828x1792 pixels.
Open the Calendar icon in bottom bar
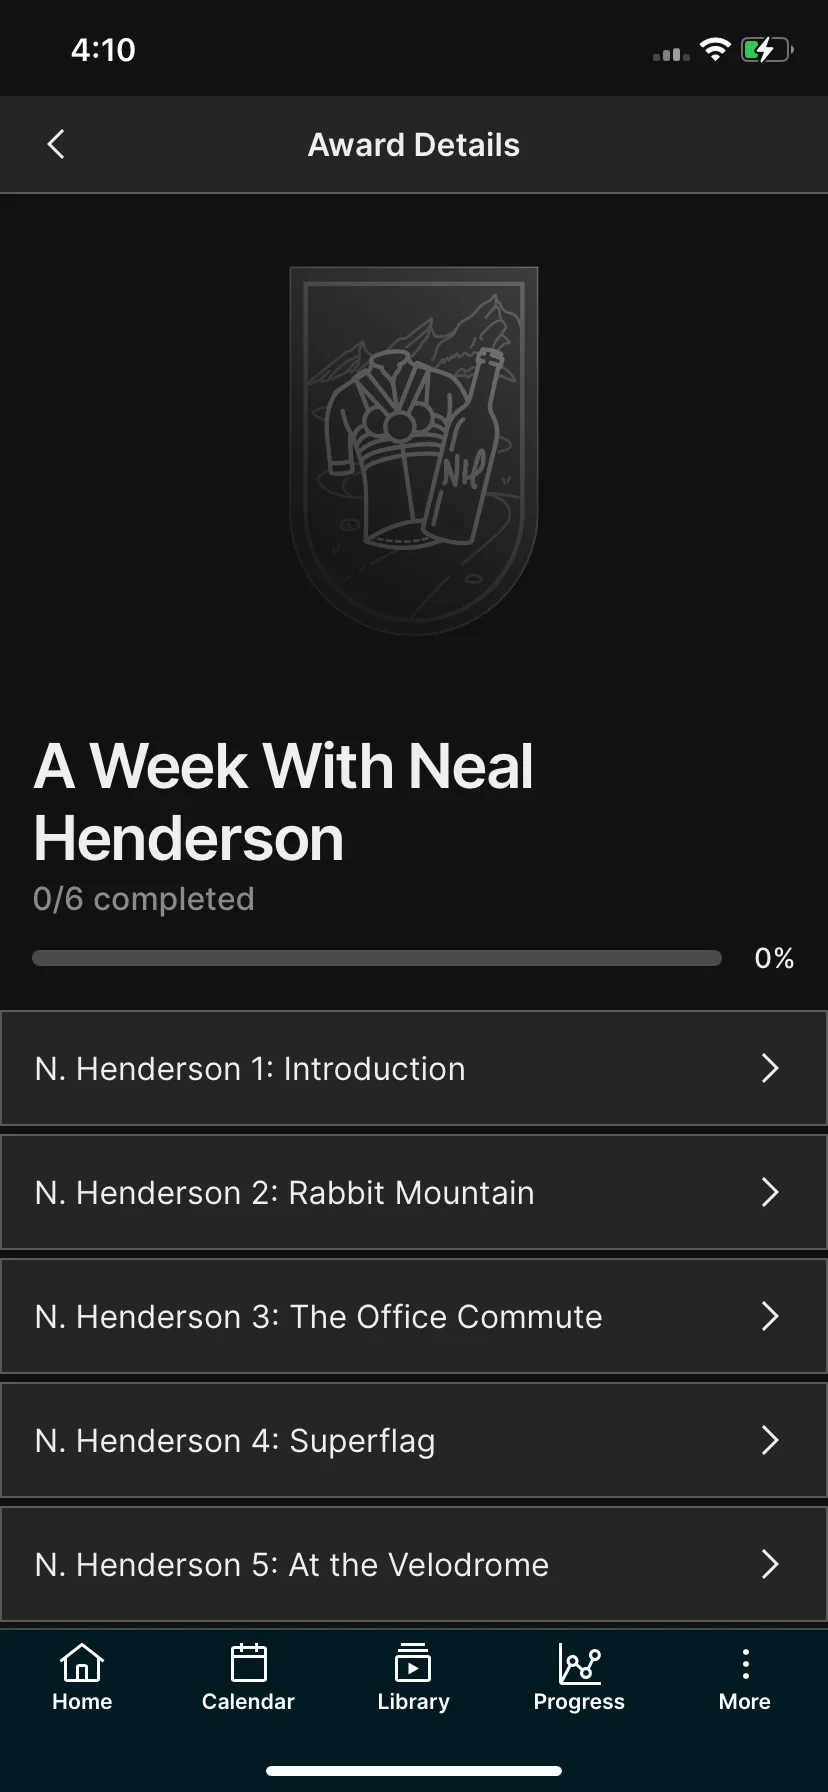coord(248,1664)
